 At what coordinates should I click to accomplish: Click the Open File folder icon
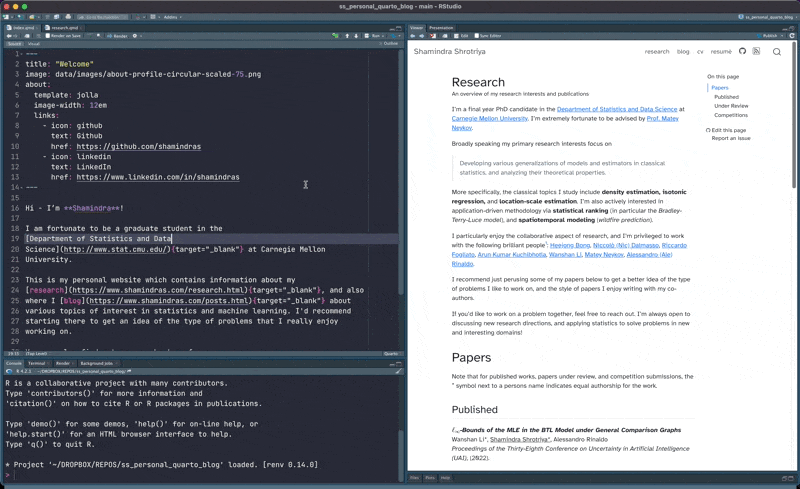(x=32, y=17)
